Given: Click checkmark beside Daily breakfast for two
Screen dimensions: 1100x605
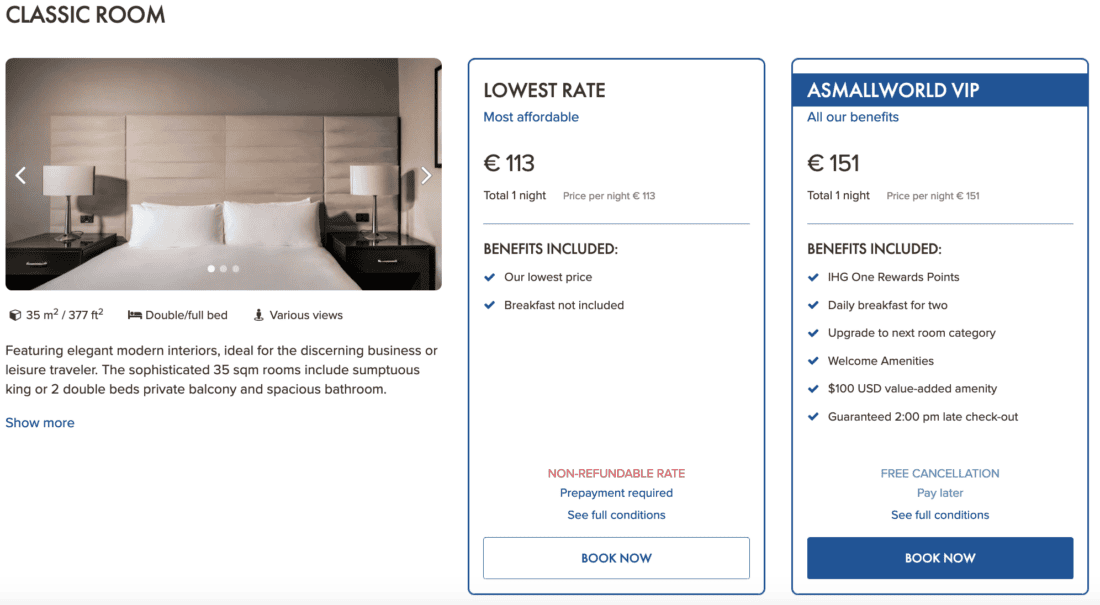Looking at the screenshot, I should (814, 305).
